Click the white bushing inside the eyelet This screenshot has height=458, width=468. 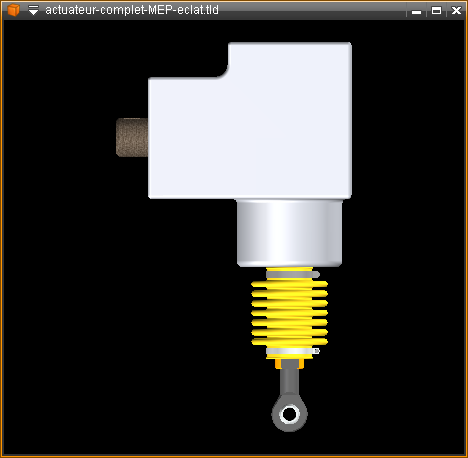[289, 414]
